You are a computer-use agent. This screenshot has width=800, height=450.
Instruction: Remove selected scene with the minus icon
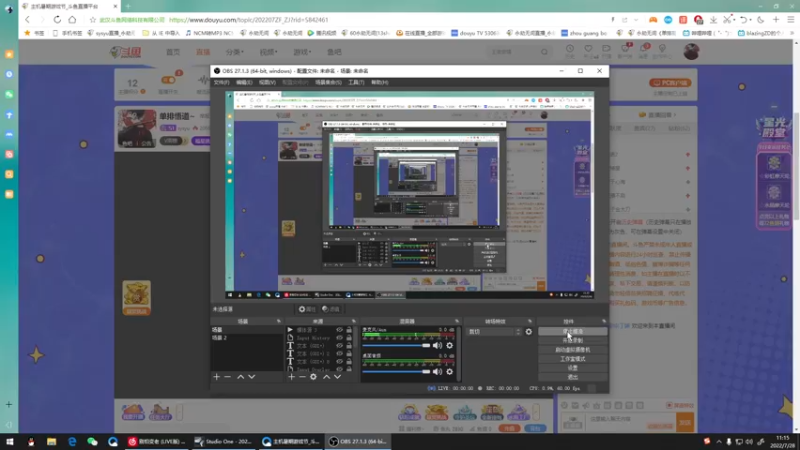click(x=228, y=377)
